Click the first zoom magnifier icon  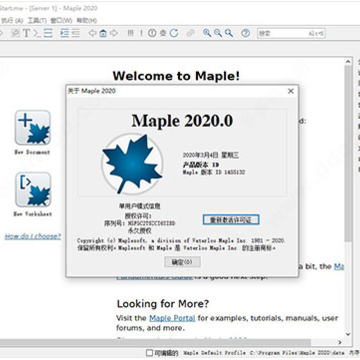pos(207,33)
